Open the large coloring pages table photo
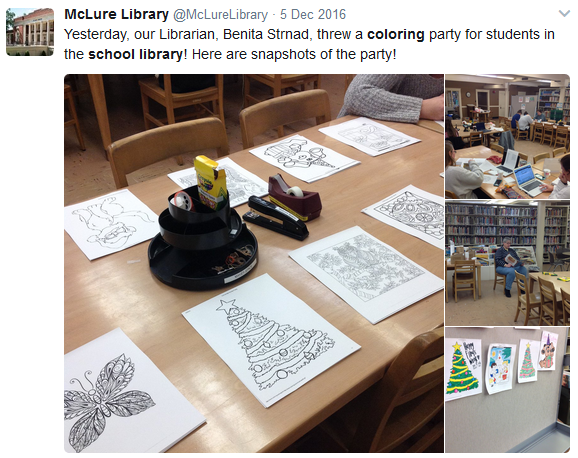This screenshot has width=578, height=458. coord(254,263)
